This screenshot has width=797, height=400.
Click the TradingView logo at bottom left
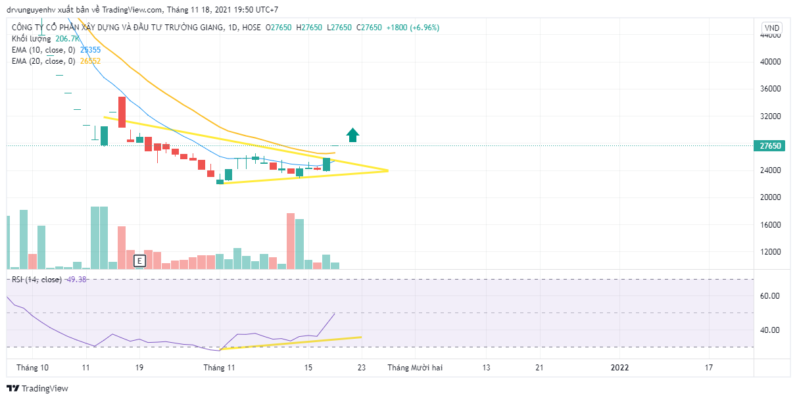[x=37, y=388]
